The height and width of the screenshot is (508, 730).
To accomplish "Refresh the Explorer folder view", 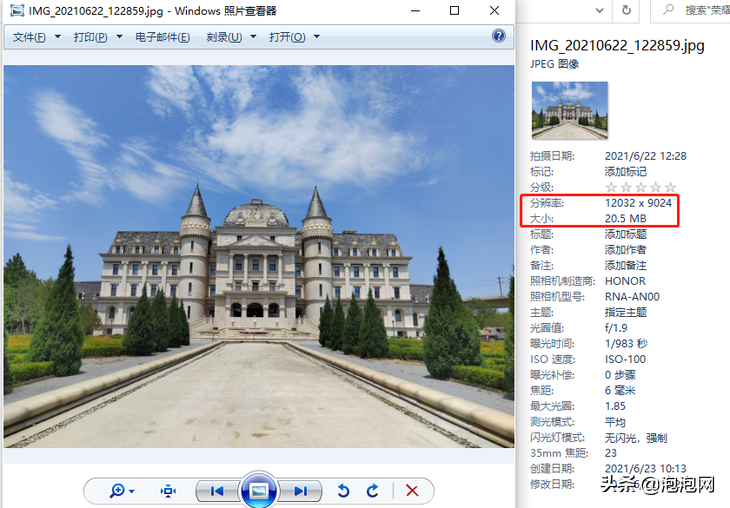I will 627,10.
